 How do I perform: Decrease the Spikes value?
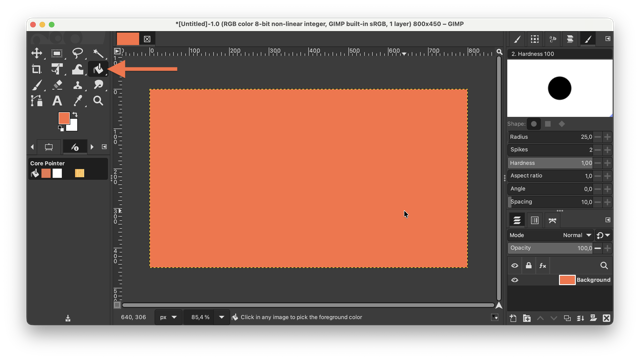pyautogui.click(x=598, y=150)
